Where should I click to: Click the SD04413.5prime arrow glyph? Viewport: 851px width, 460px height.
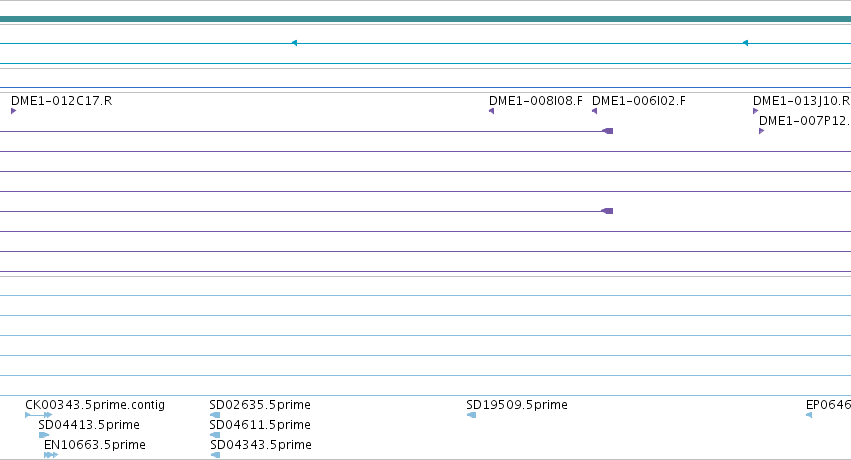tap(44, 435)
